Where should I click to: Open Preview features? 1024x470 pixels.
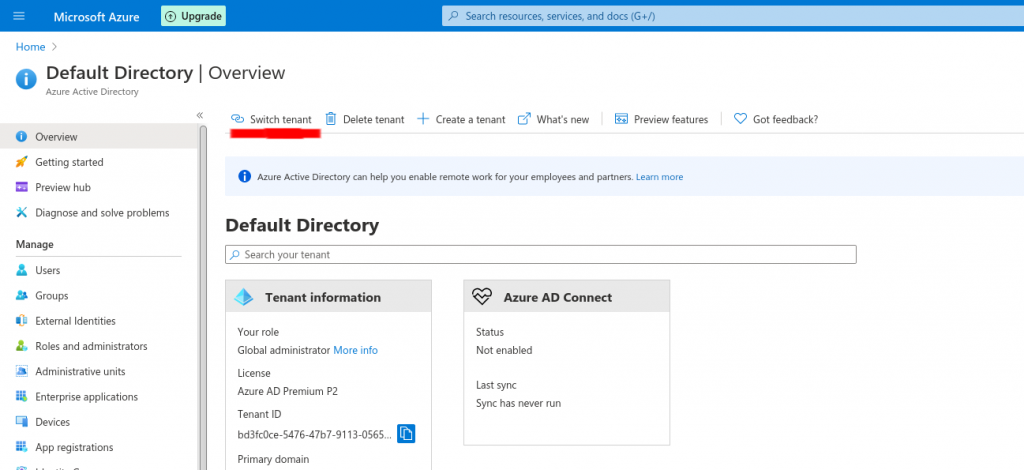pos(671,119)
